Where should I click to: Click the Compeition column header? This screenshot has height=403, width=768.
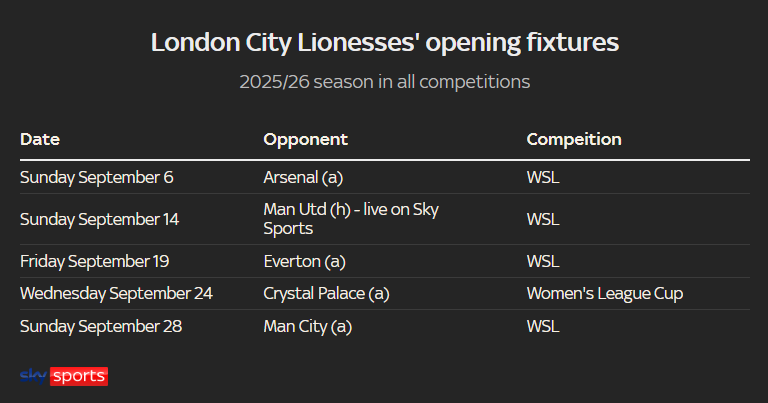tap(573, 139)
